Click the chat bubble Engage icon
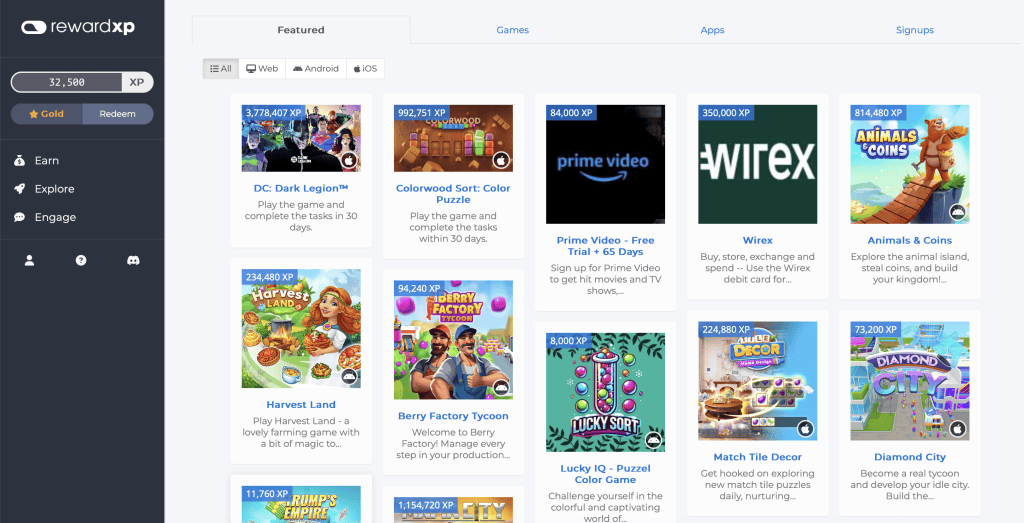Viewport: 1024px width, 523px height. point(20,217)
